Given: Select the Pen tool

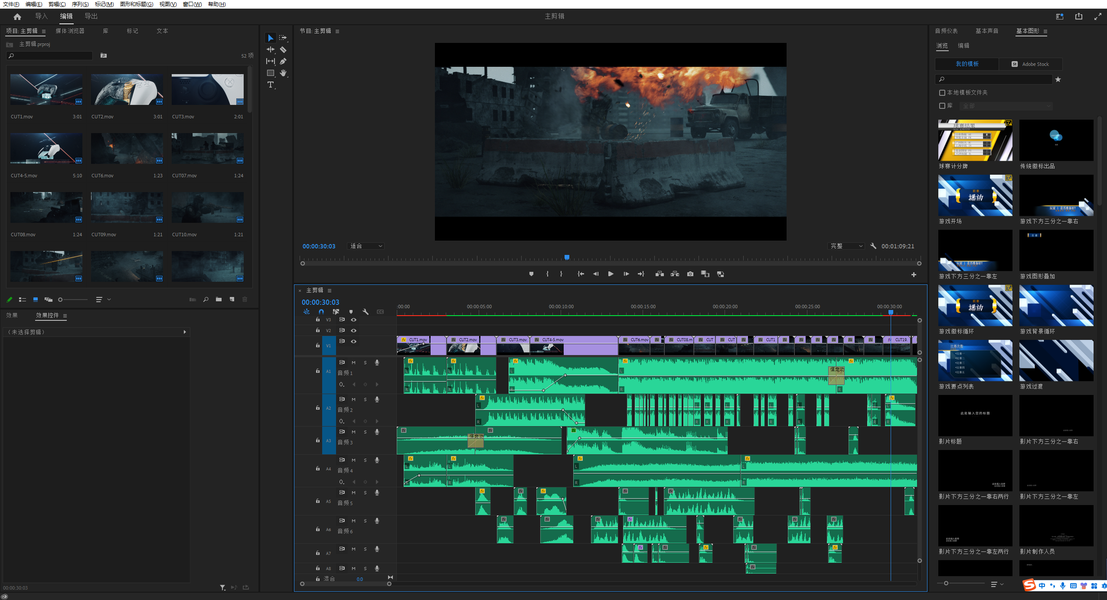Looking at the screenshot, I should point(283,61).
